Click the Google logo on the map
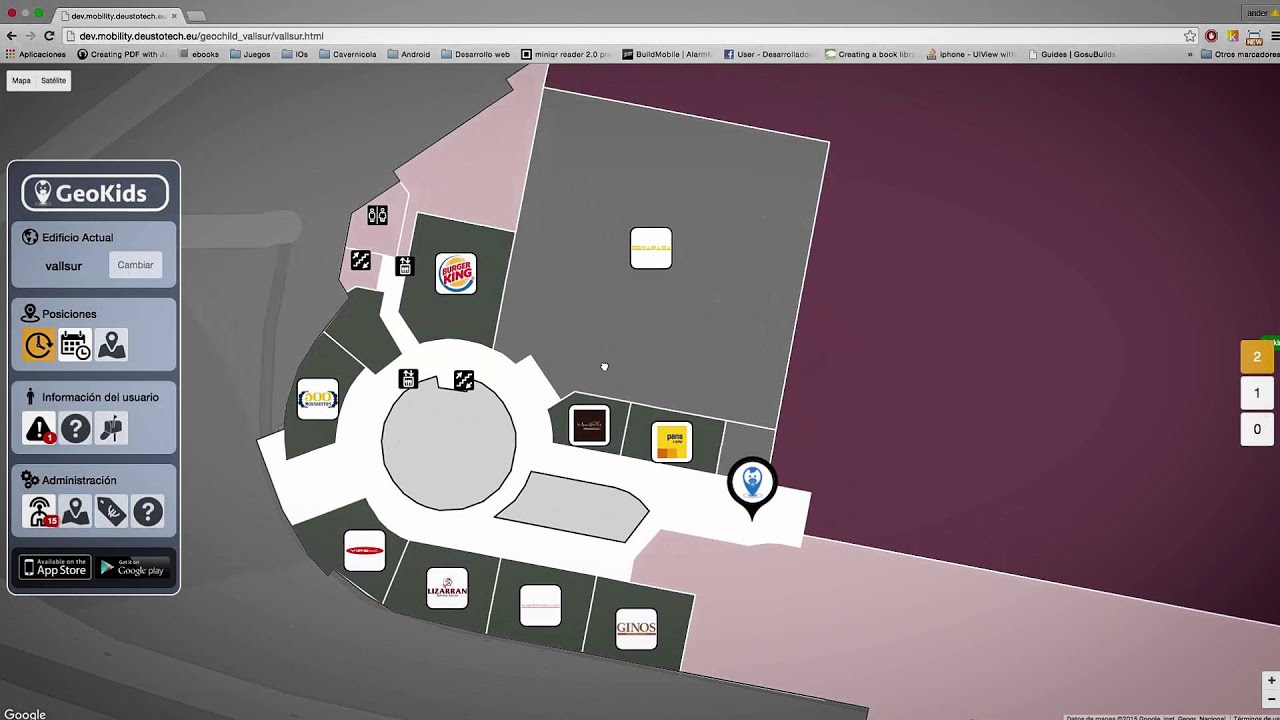Screen dimensions: 1280x720 (x=25, y=714)
